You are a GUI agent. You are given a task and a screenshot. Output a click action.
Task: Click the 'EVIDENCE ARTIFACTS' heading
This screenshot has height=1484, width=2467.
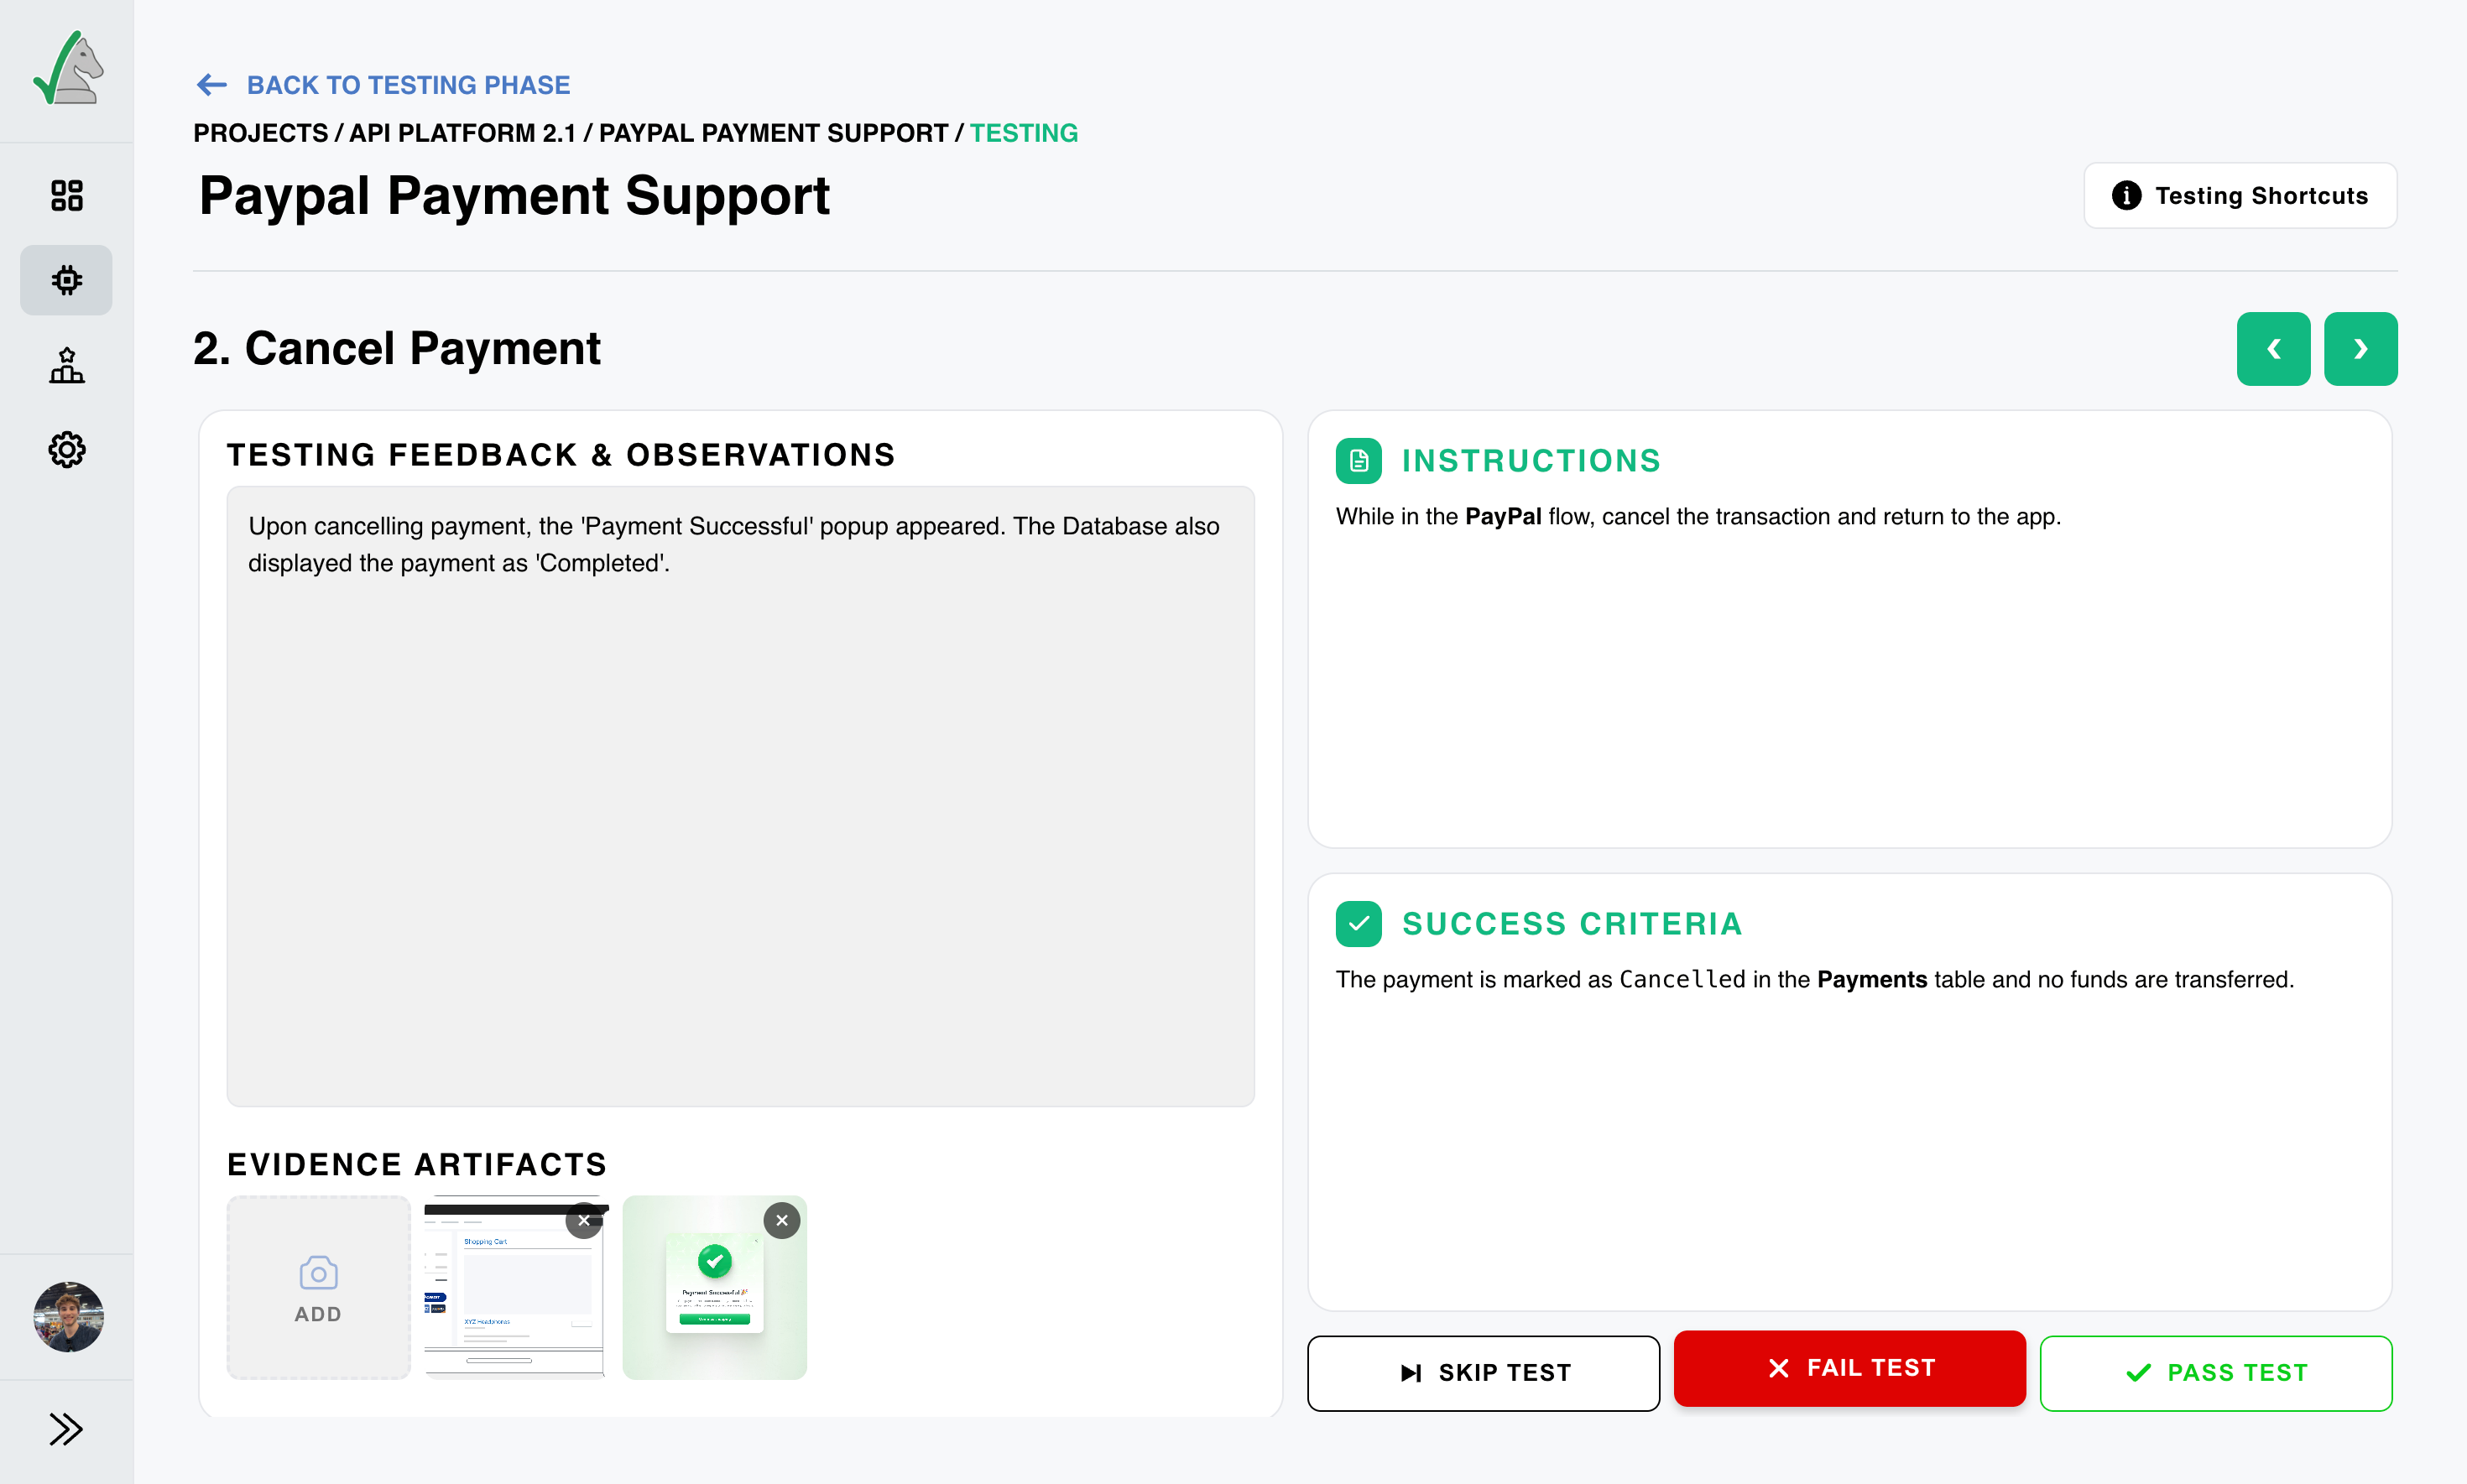(417, 1164)
